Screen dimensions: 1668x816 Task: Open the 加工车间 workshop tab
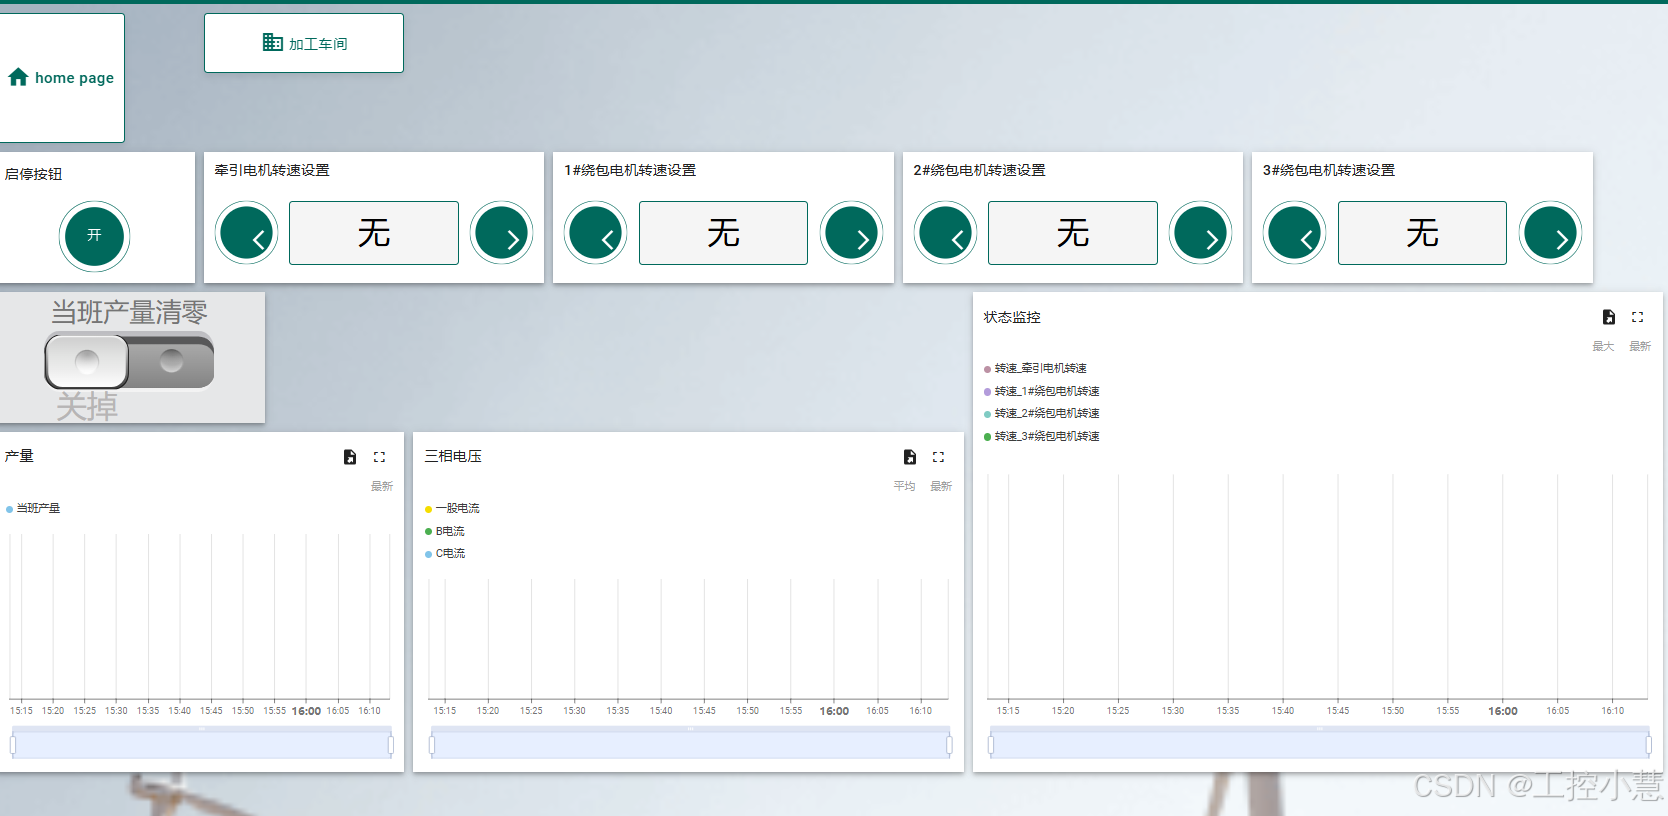pyautogui.click(x=304, y=43)
